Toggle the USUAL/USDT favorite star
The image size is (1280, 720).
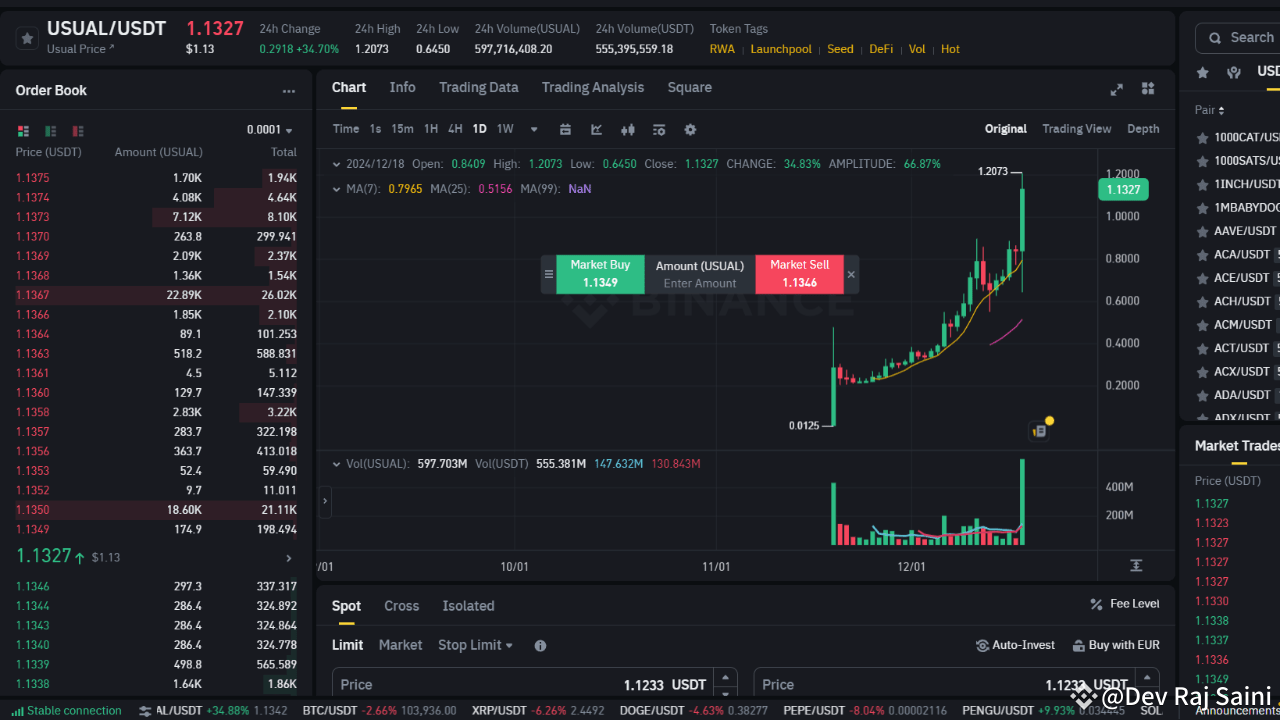coord(27,38)
